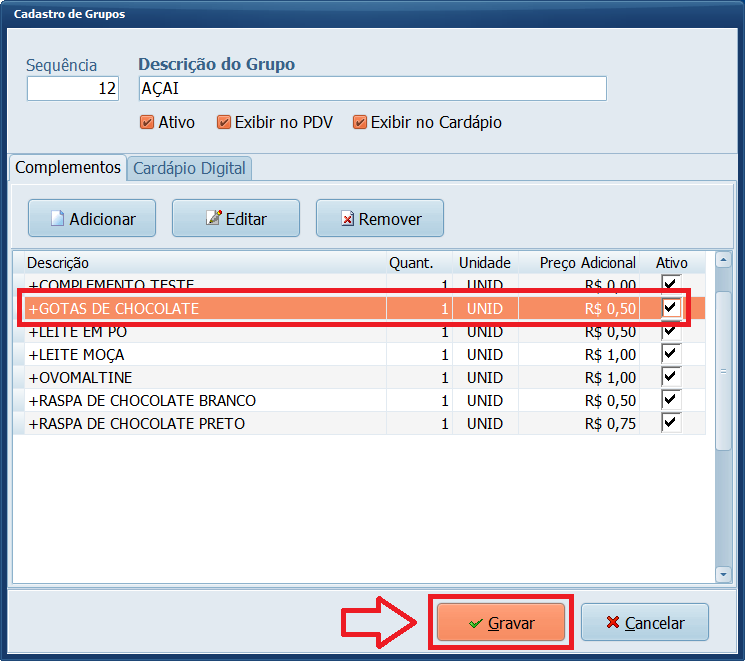745x661 pixels.
Task: Select the +LEITE MOÇA row
Action: (200, 355)
